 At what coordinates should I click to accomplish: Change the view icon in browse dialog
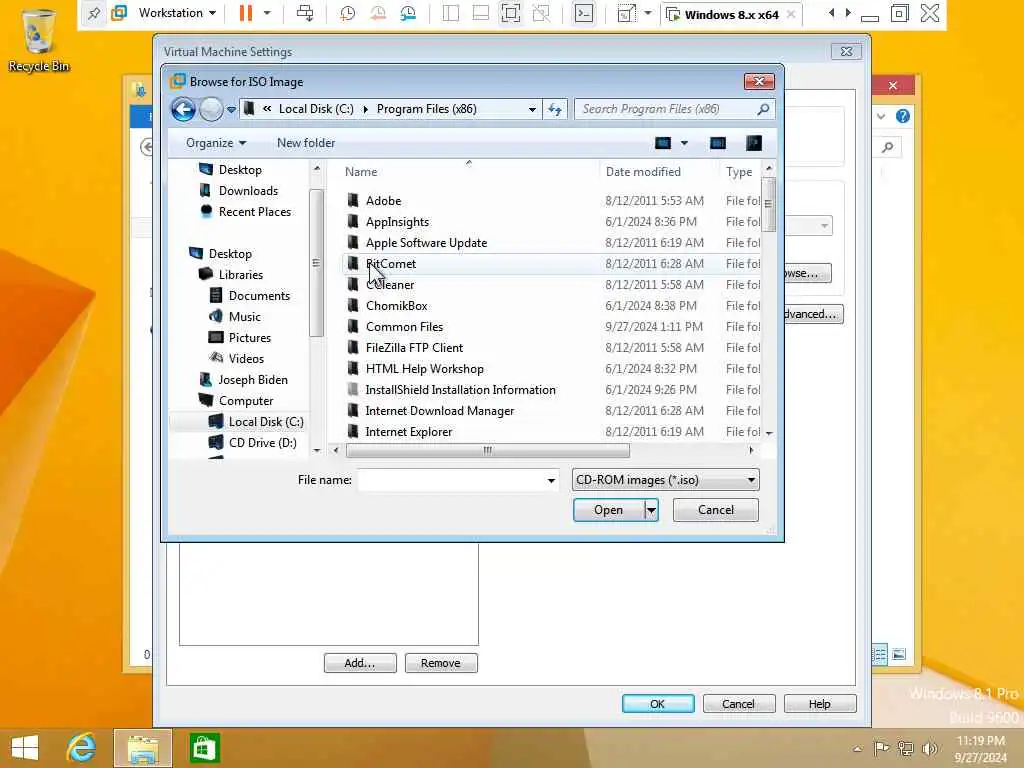[663, 143]
